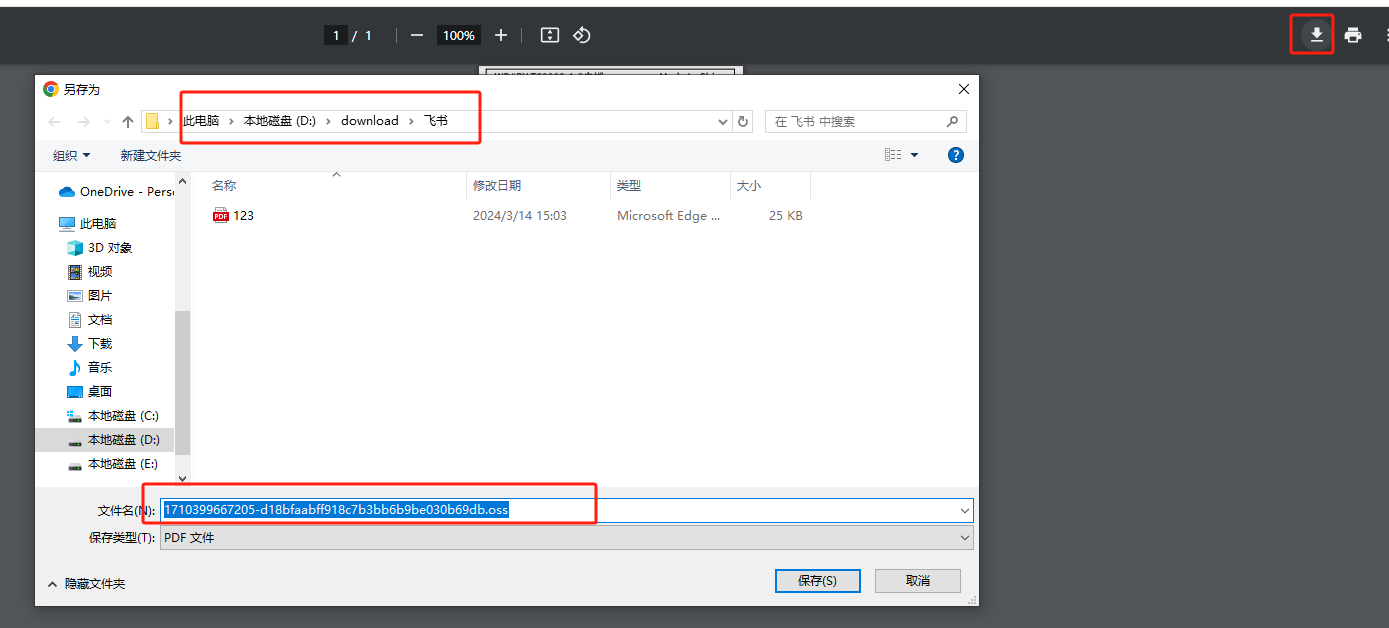Click the PDF print icon

[x=1353, y=35]
